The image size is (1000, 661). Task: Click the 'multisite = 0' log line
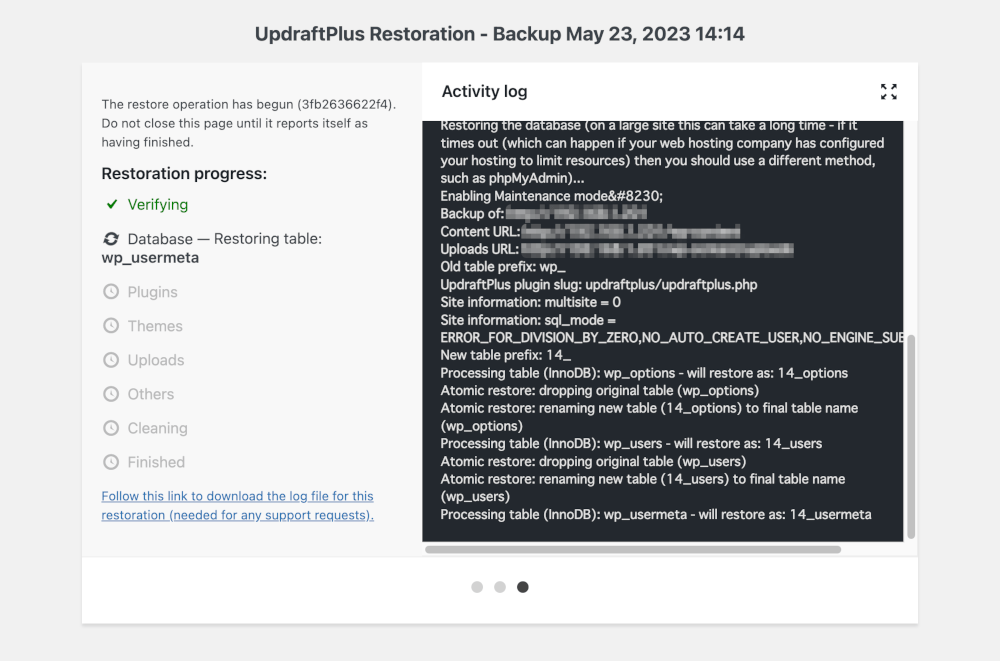(x=531, y=302)
